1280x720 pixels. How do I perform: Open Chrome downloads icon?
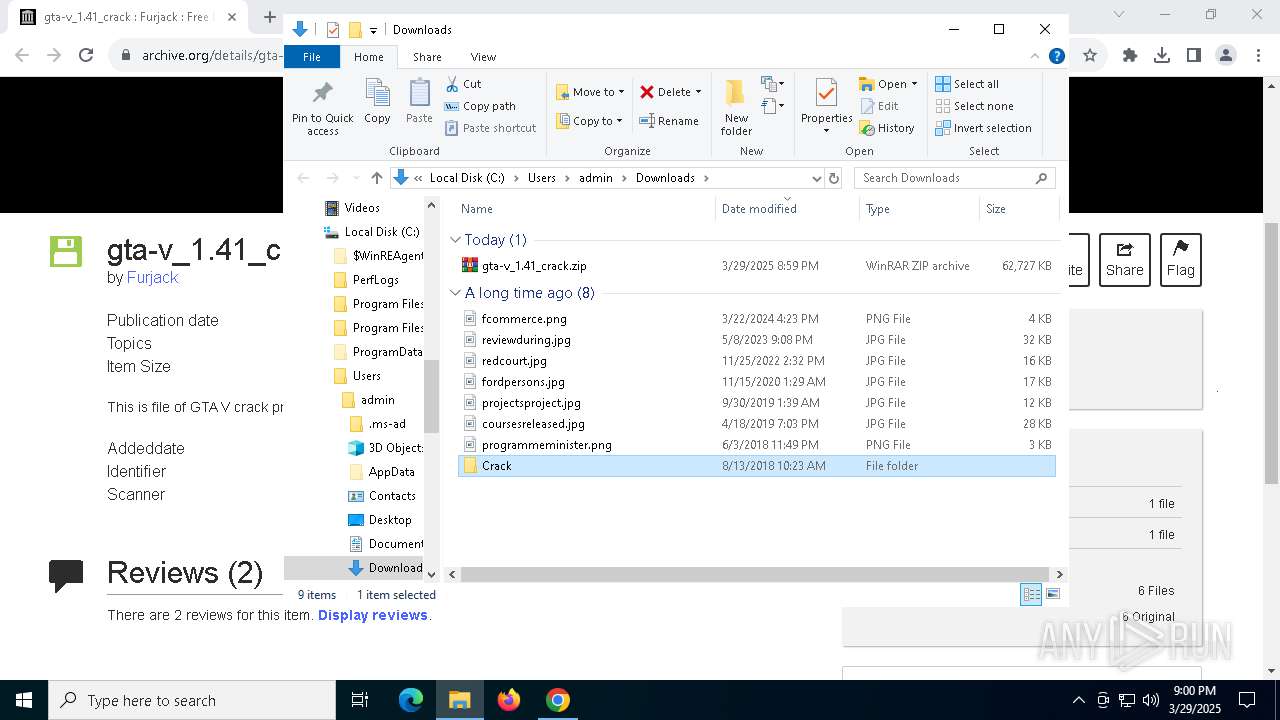1162,56
